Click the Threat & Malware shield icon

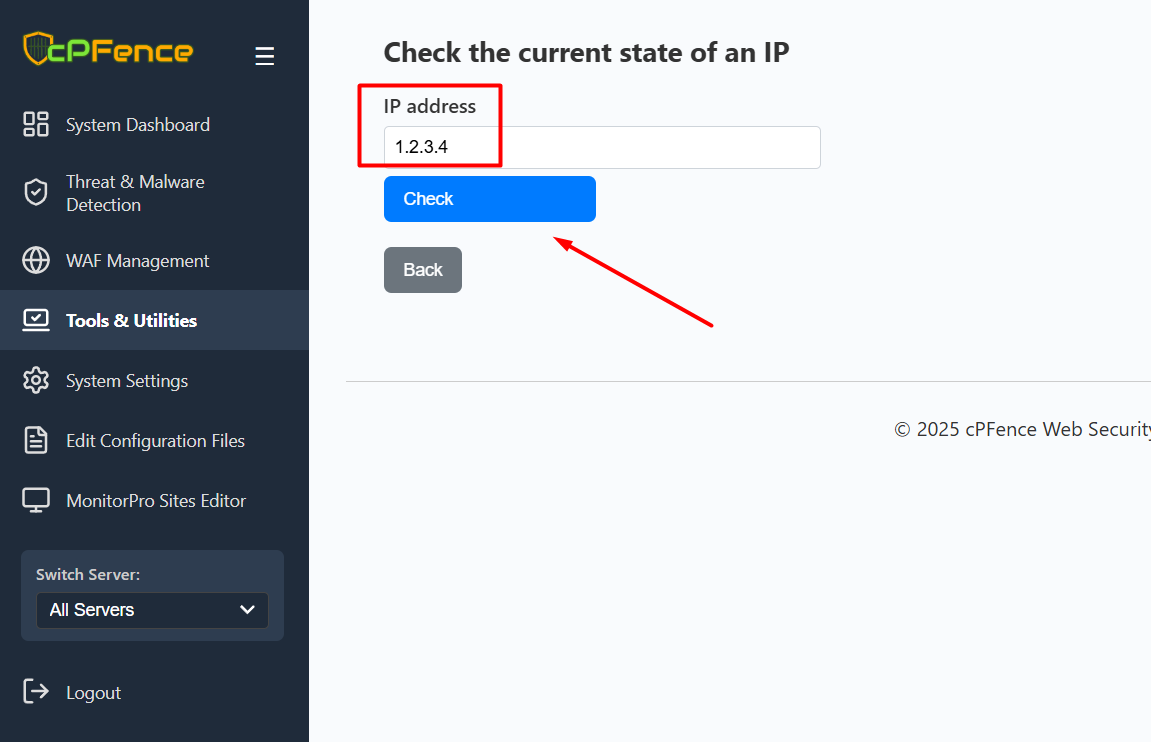(36, 193)
